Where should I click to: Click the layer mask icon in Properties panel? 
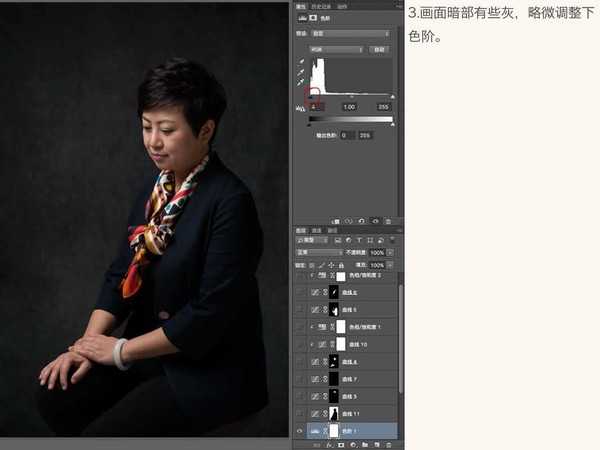313,18
